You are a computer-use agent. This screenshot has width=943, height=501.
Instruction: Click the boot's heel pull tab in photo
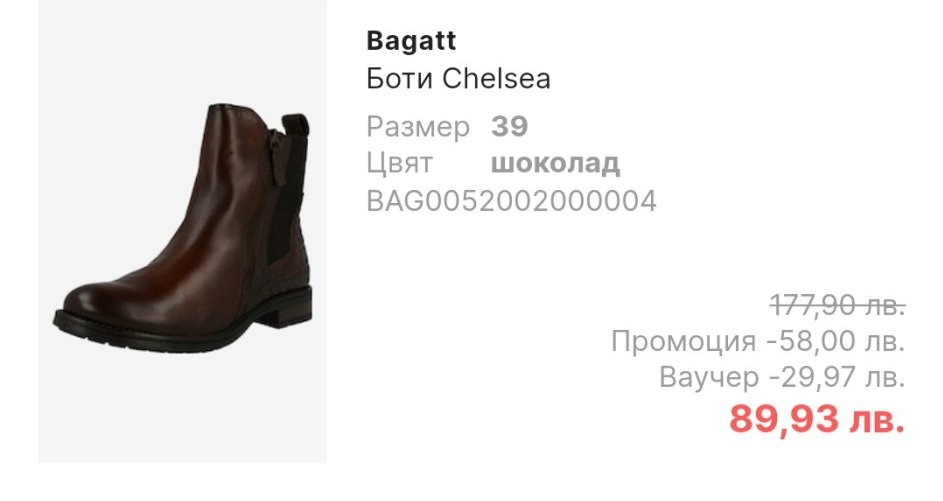296,128
